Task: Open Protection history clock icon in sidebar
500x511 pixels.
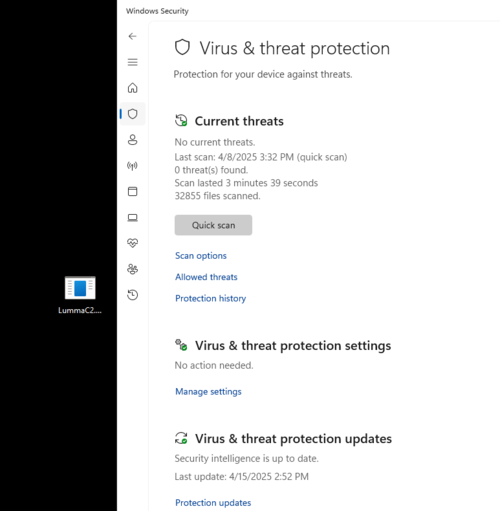Action: point(132,295)
